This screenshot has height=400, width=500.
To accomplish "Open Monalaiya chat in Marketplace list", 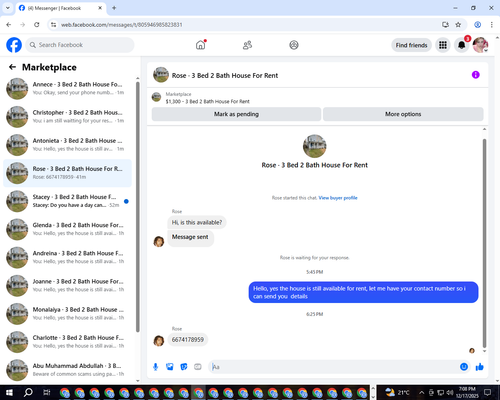I will [x=67, y=314].
